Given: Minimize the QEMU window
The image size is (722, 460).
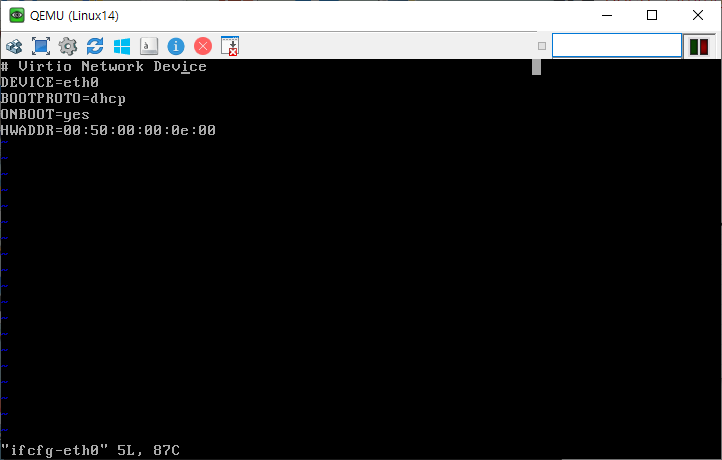Looking at the screenshot, I should pos(607,15).
